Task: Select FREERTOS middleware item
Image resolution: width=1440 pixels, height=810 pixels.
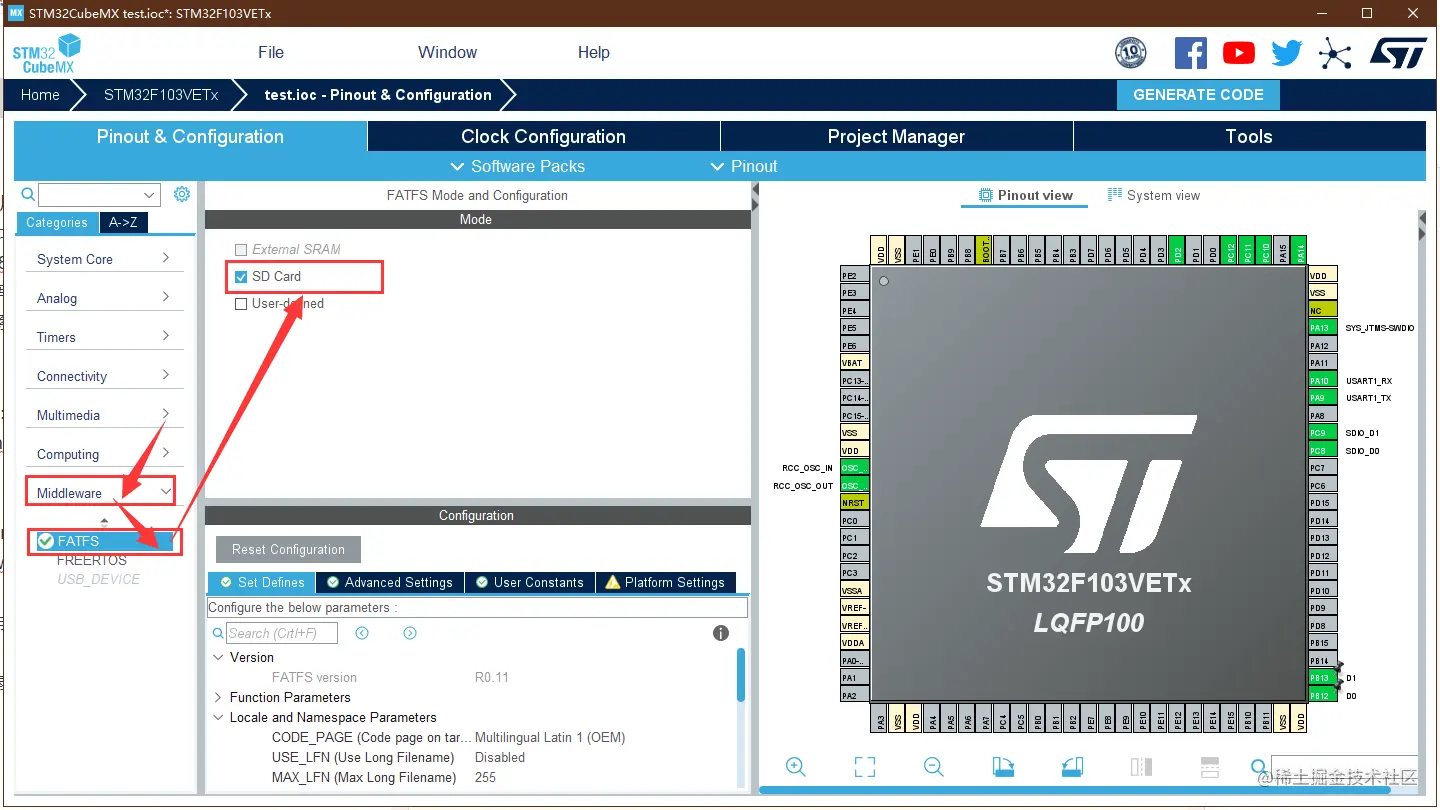Action: pos(92,560)
